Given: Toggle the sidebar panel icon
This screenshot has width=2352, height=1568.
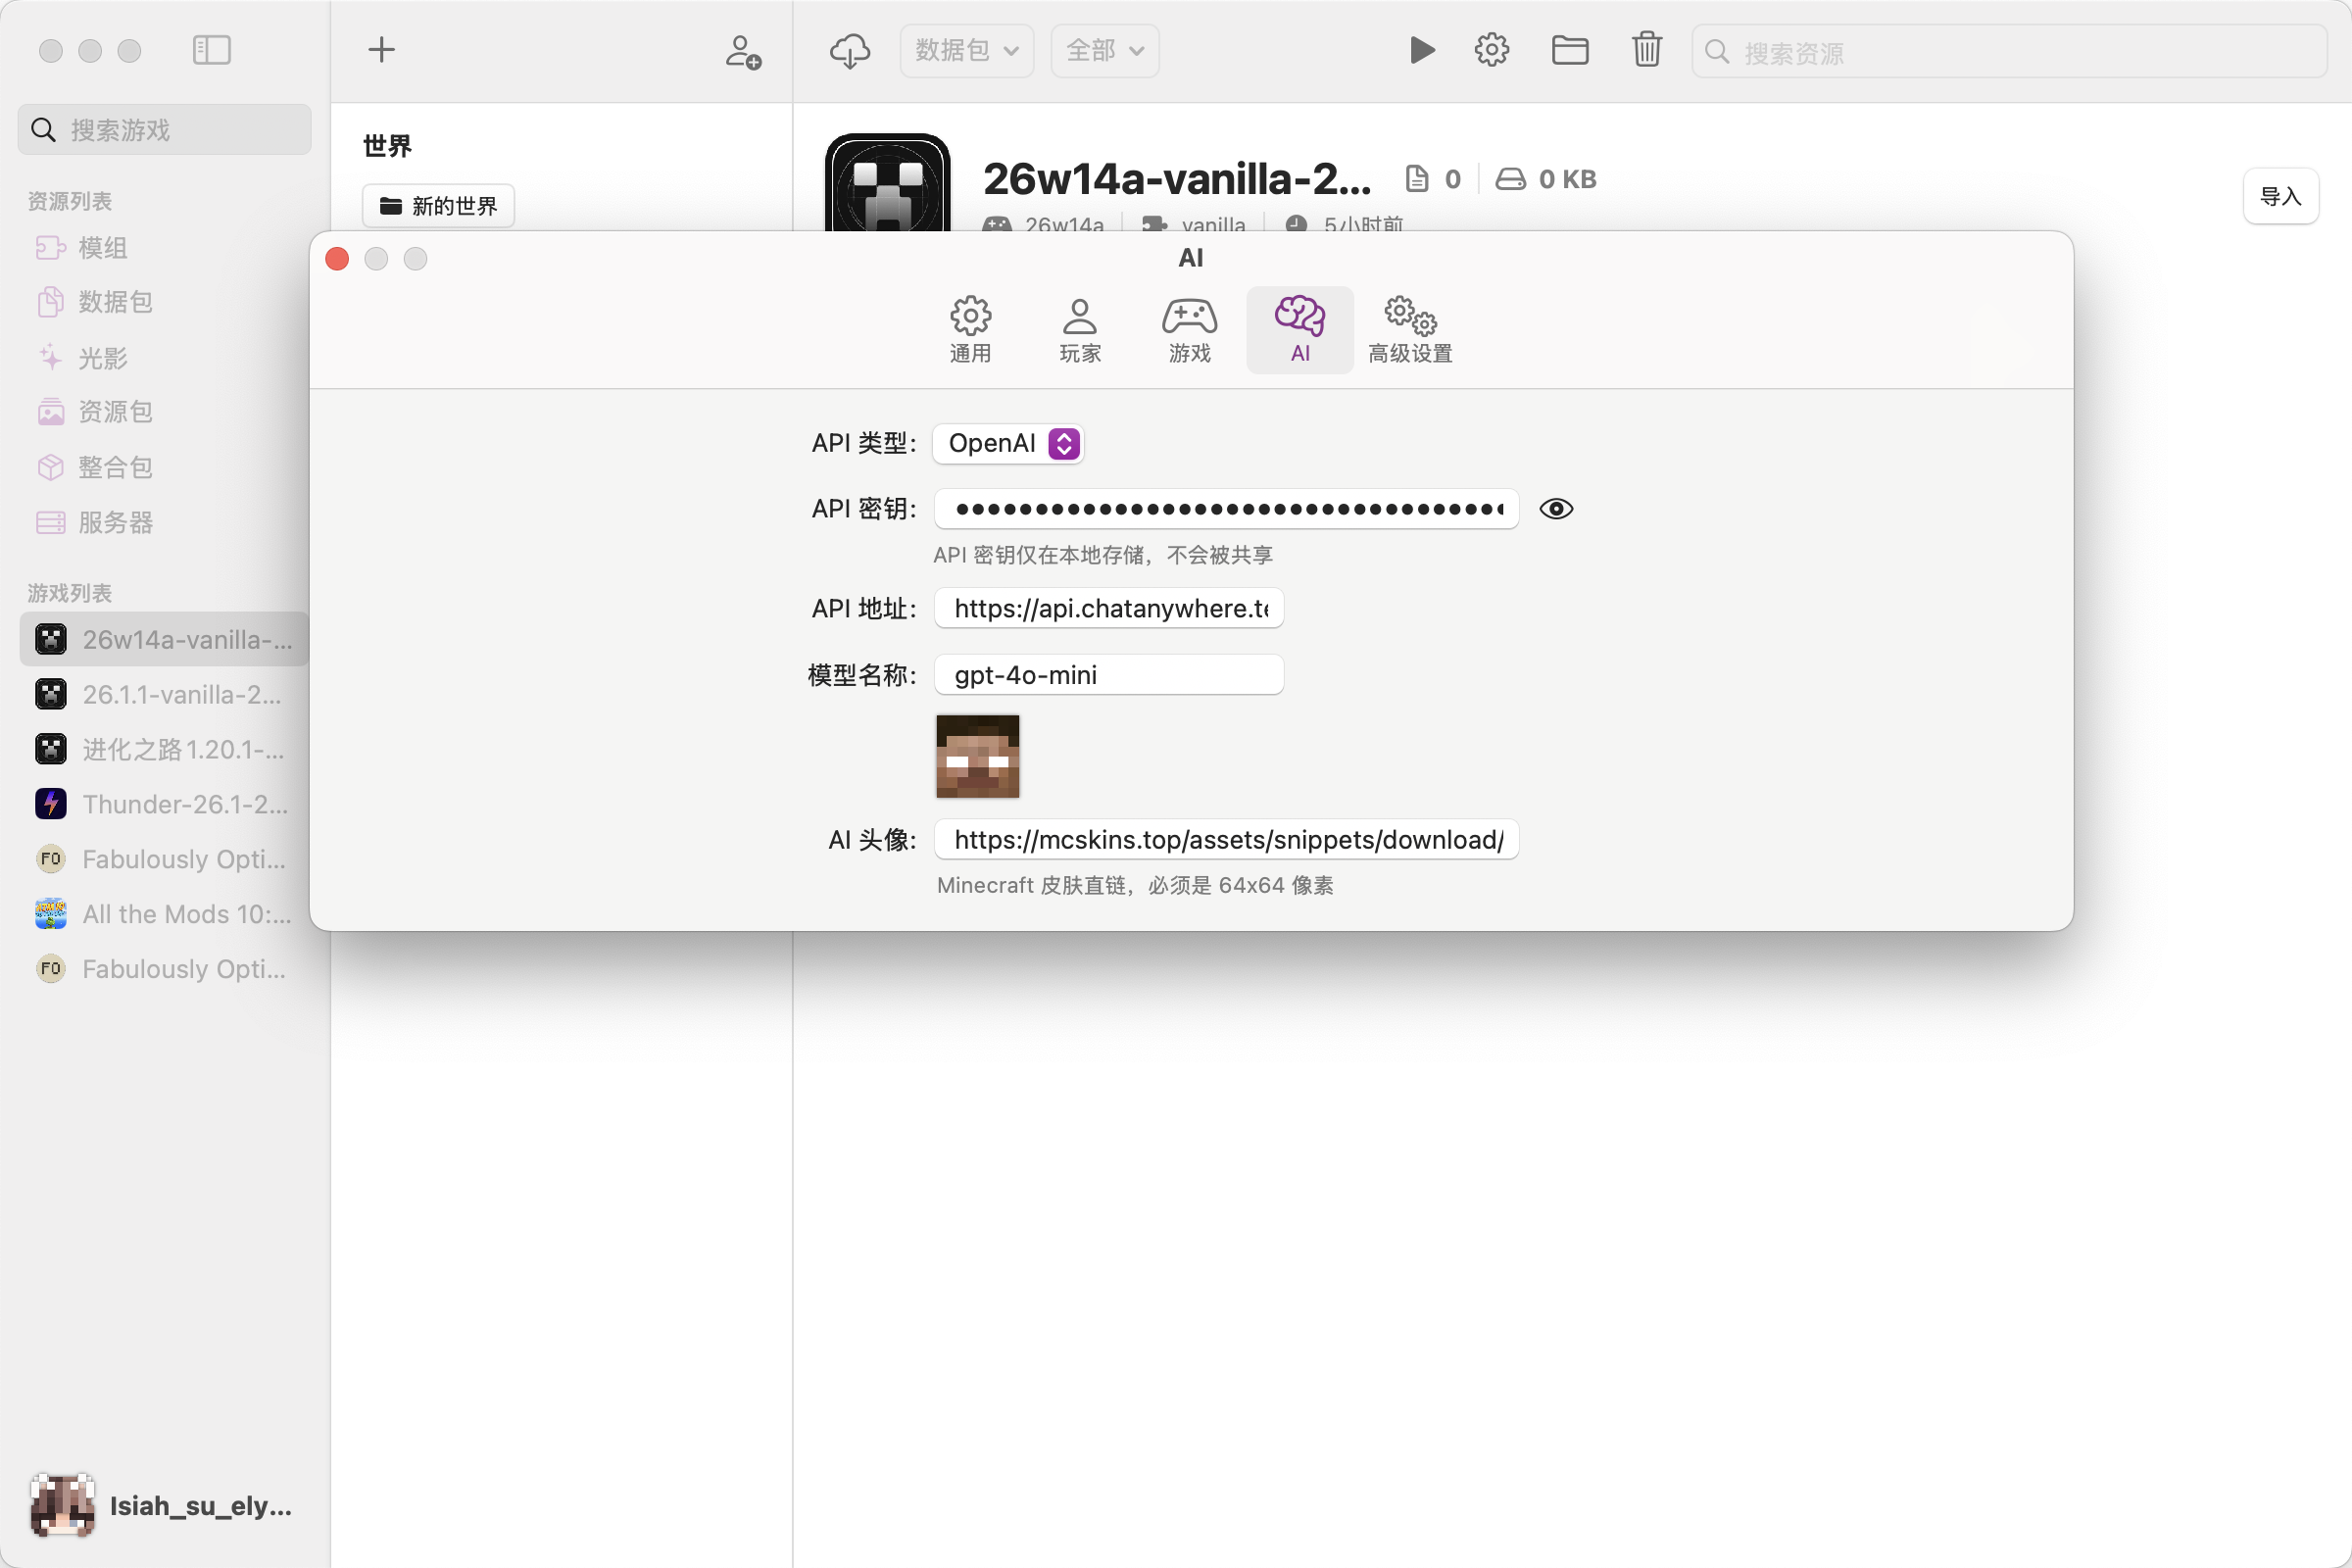Looking at the screenshot, I should [x=211, y=50].
